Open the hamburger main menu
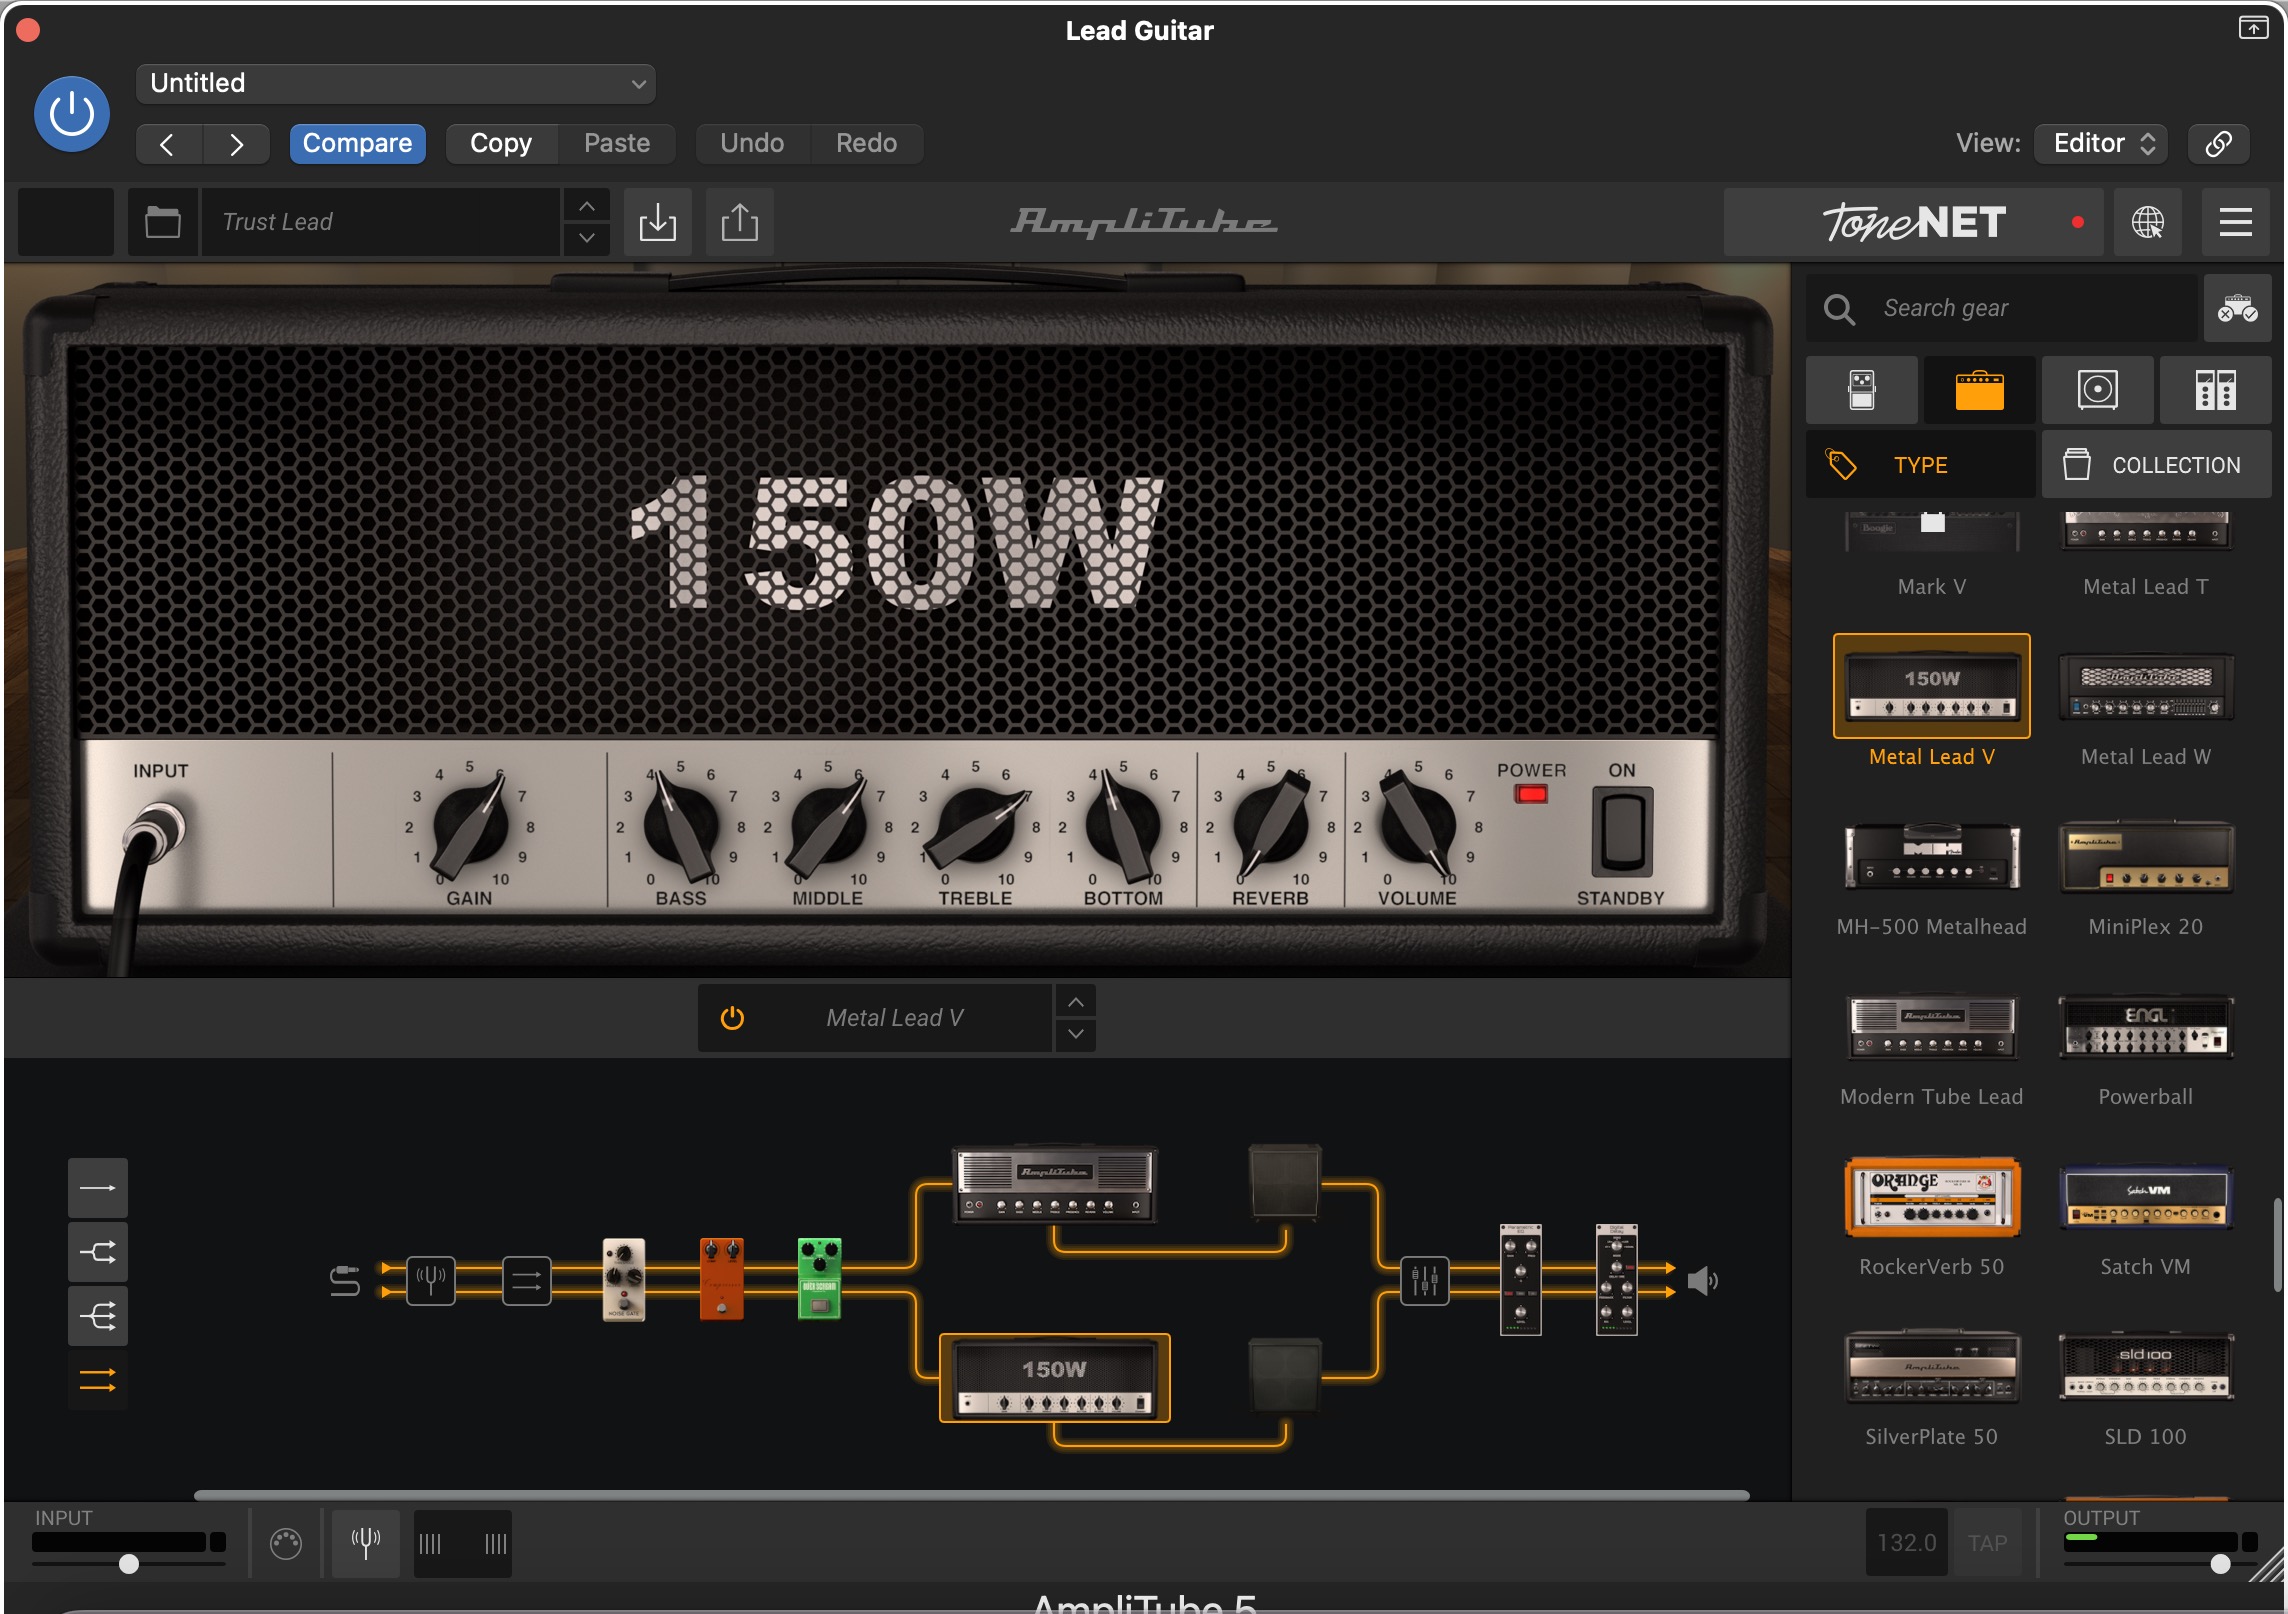The width and height of the screenshot is (2288, 1614). click(2236, 222)
